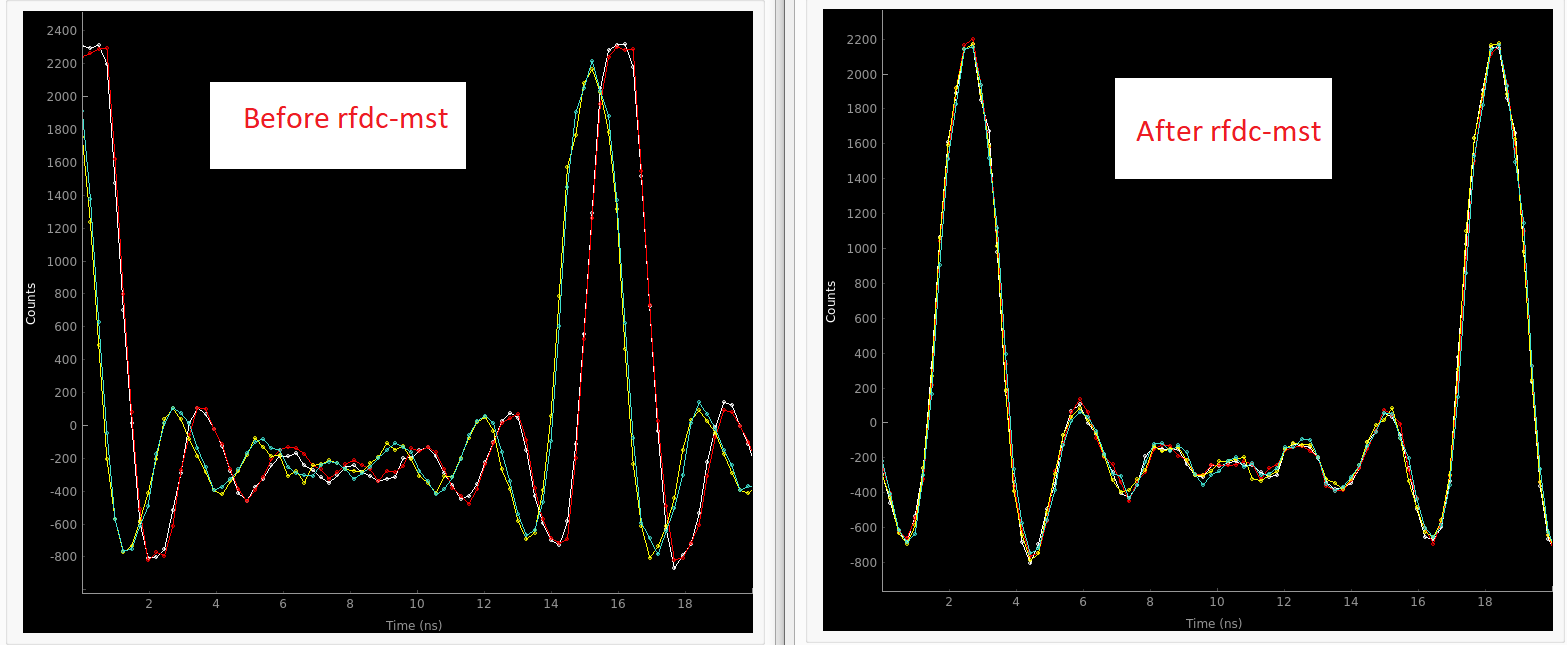Click the second waveform peak in the After plot

1495,45
